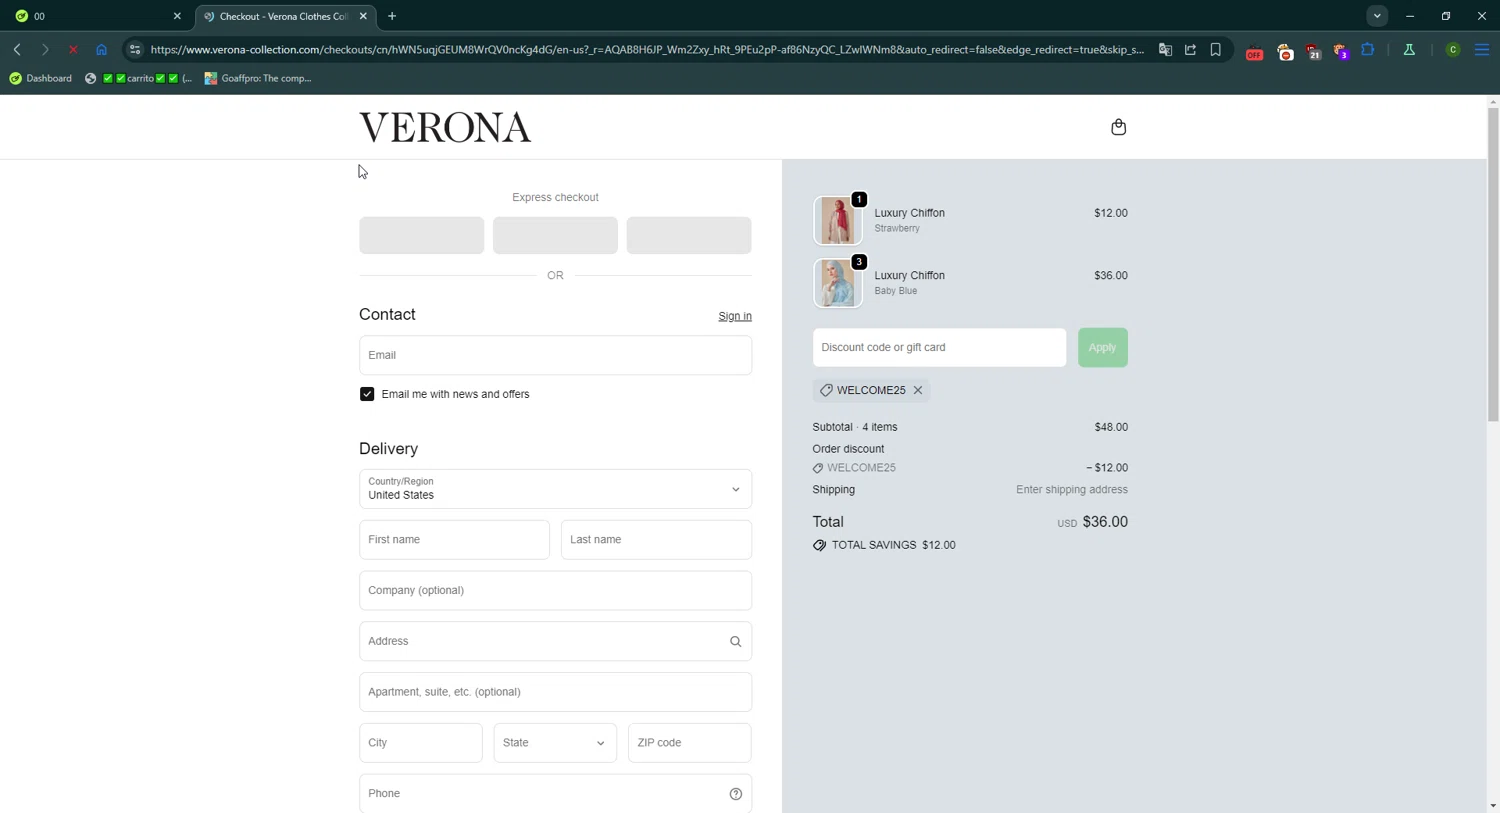The image size is (1500, 813).
Task: Open the extensions puzzle icon
Action: click(x=1368, y=49)
